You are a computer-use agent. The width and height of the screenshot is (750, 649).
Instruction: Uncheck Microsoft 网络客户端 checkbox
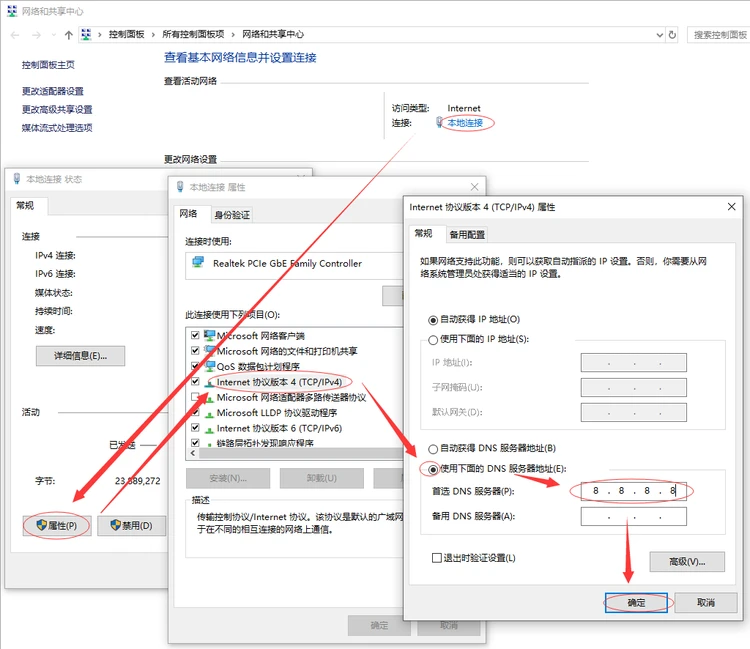point(195,335)
